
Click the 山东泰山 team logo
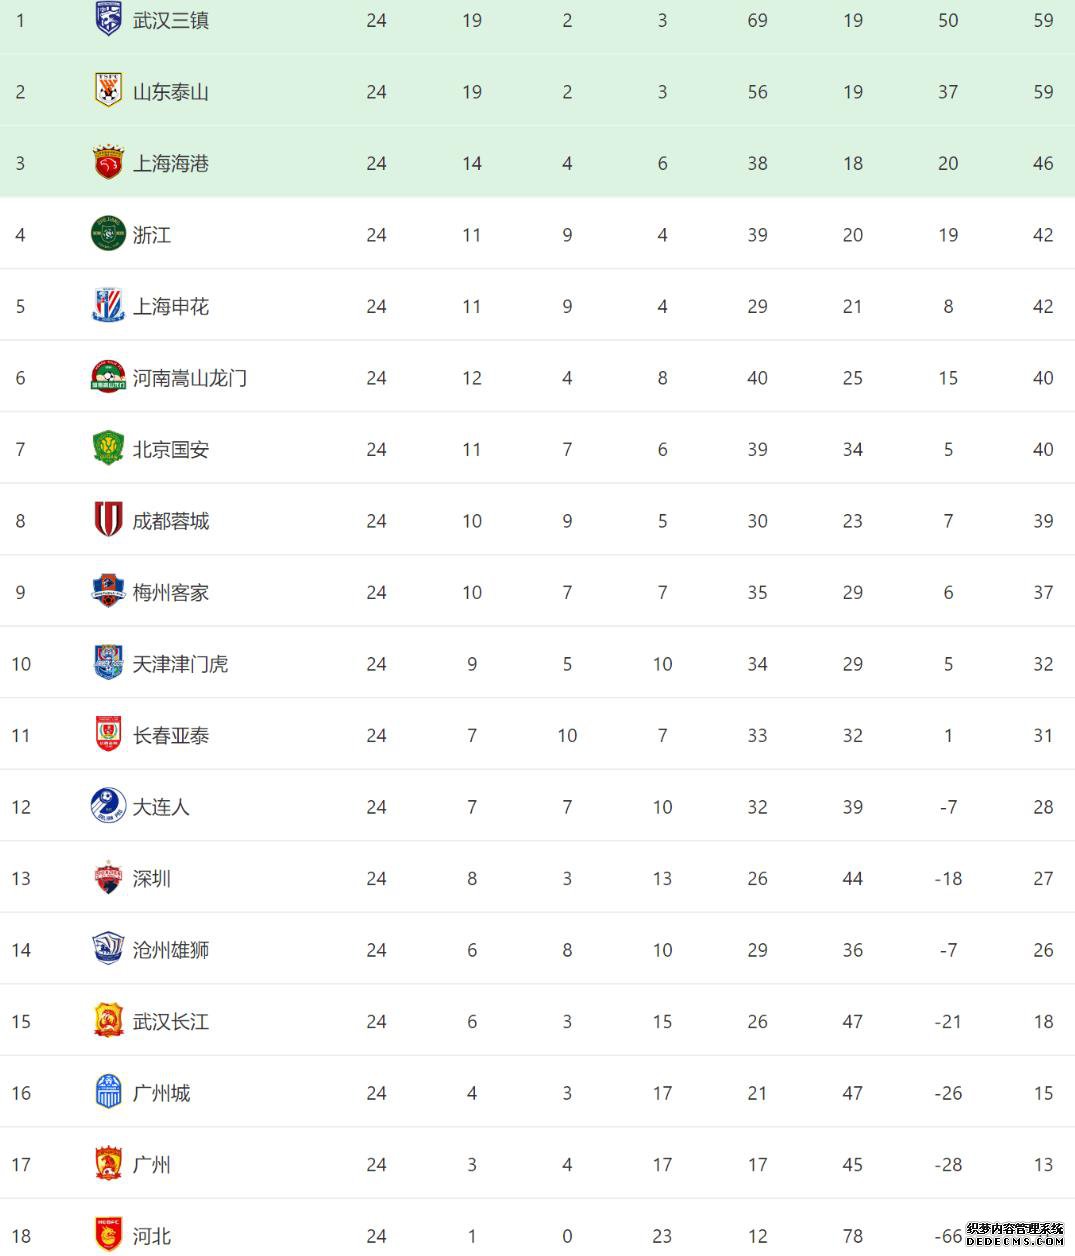[108, 92]
